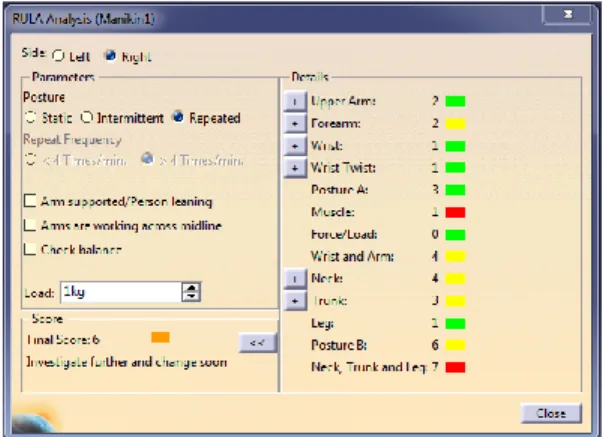The height and width of the screenshot is (437, 603).
Task: Click the Muscle label
Action: [333, 212]
